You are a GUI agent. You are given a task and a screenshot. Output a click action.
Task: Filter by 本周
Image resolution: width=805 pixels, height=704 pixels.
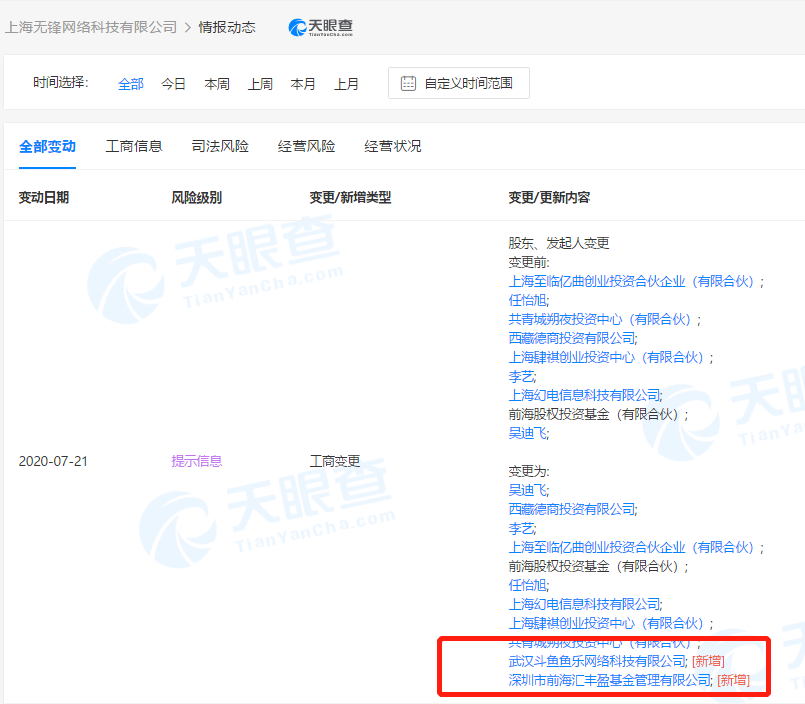(x=217, y=84)
